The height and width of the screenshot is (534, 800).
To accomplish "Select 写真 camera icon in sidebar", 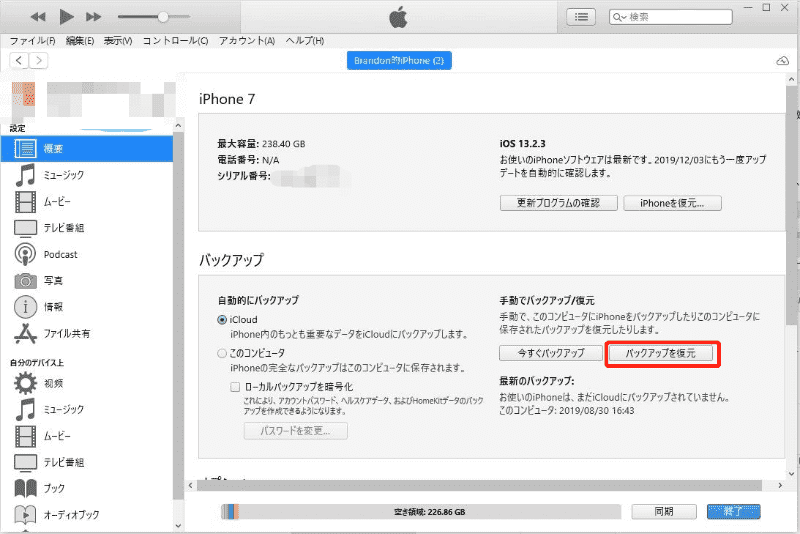I will (x=26, y=281).
